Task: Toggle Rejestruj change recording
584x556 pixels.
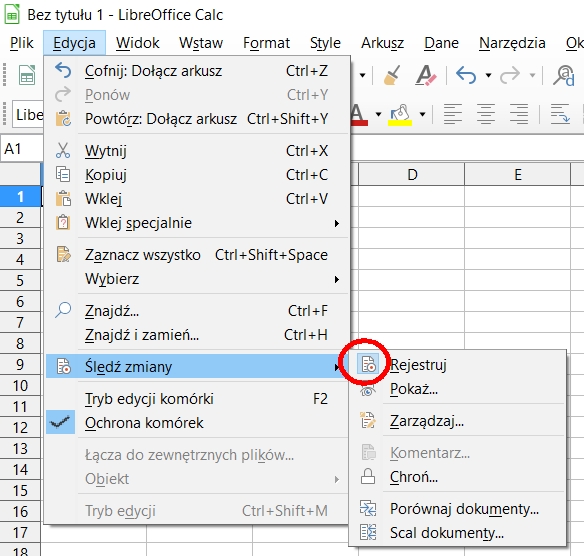Action: pos(458,365)
